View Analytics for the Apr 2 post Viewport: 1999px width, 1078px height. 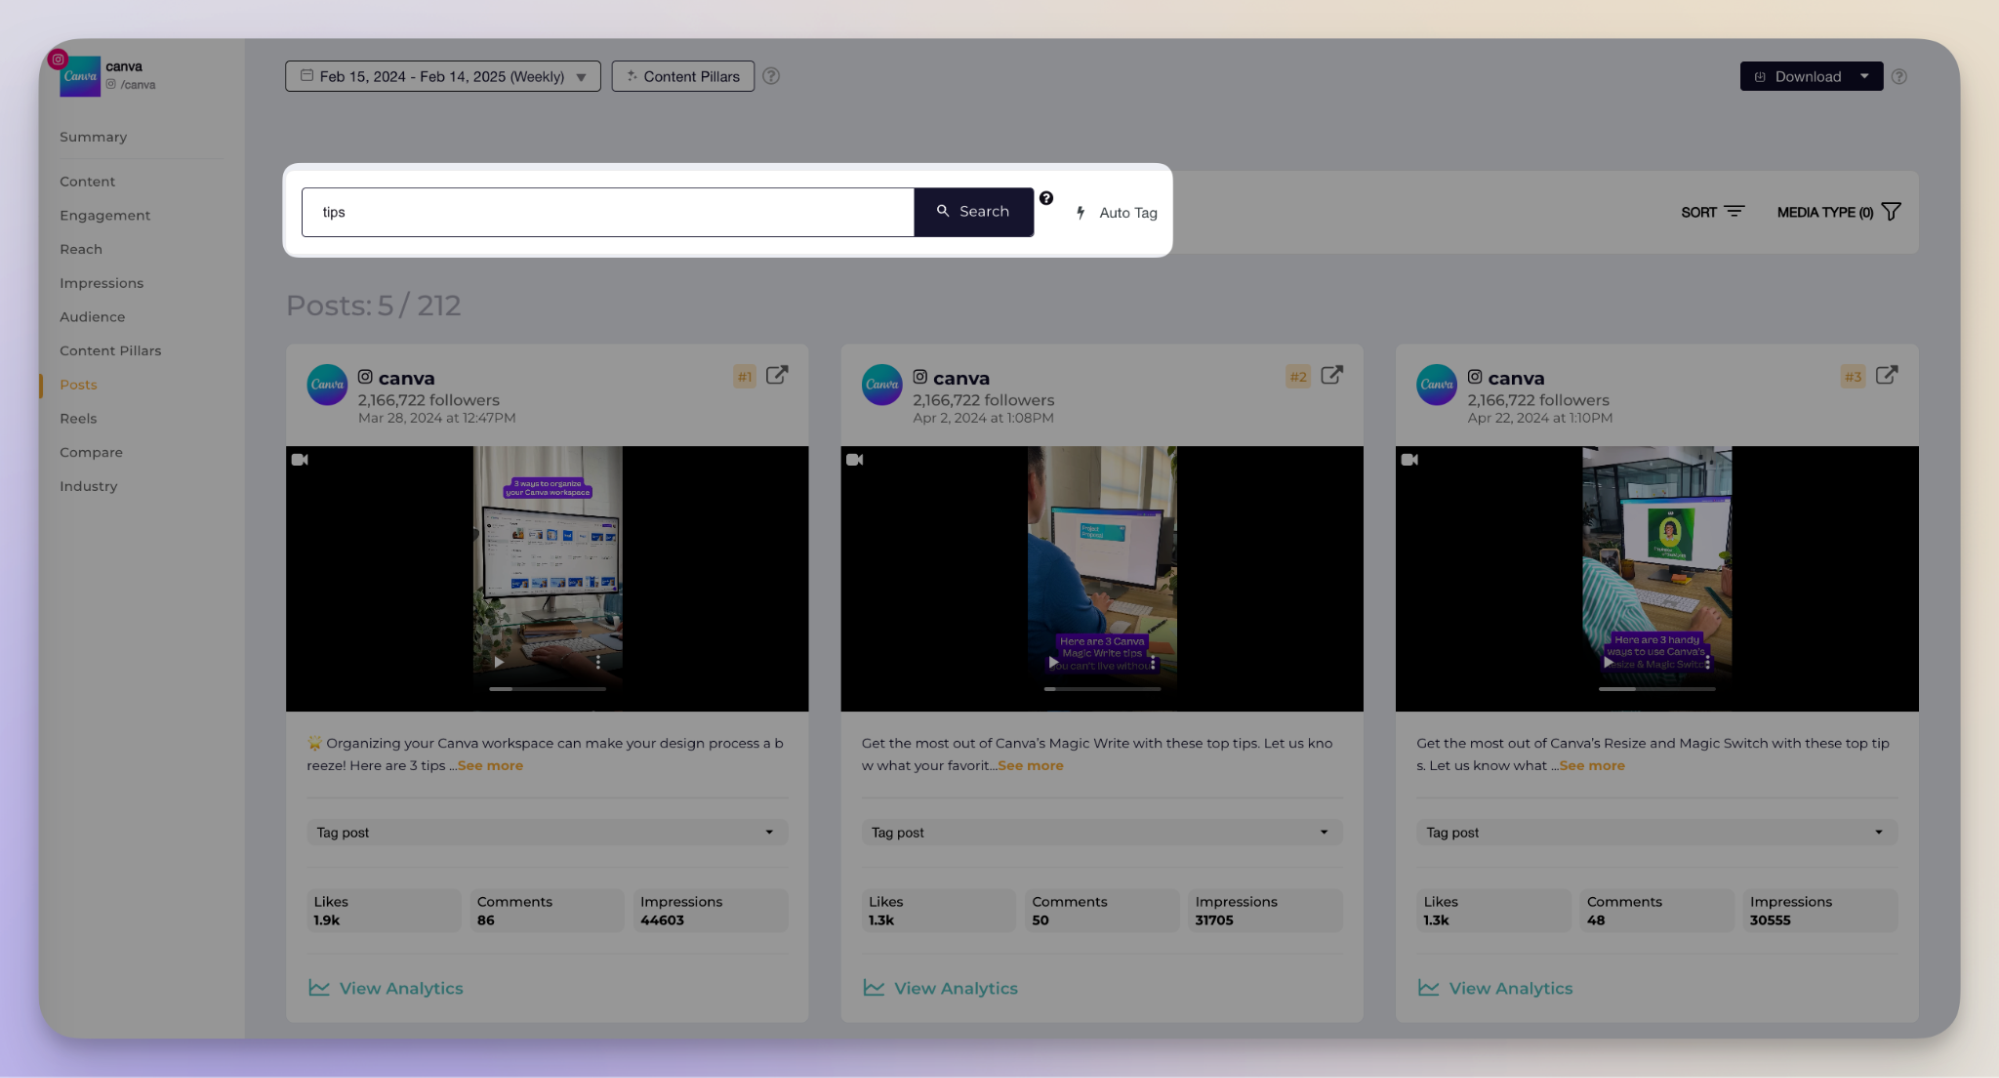pyautogui.click(x=941, y=988)
